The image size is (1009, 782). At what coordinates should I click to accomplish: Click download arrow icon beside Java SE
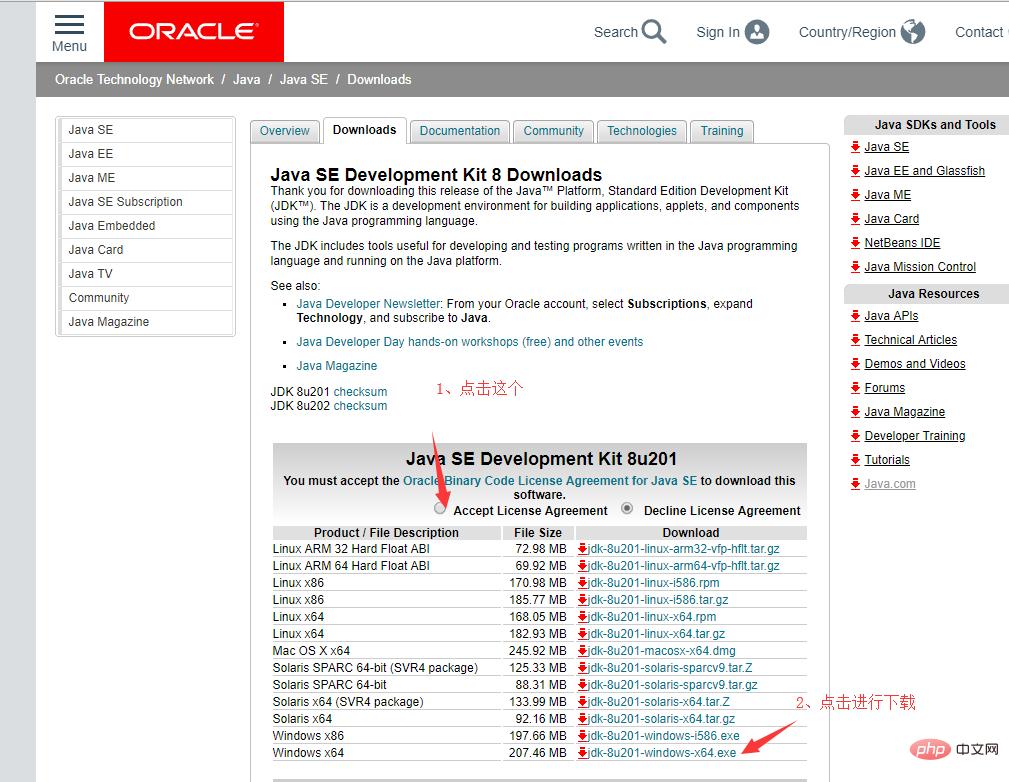[x=855, y=147]
